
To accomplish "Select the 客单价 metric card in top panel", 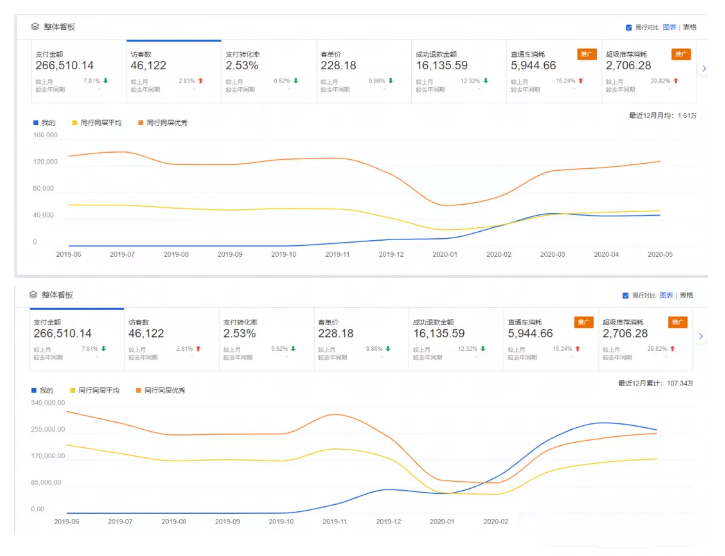I will [360, 72].
